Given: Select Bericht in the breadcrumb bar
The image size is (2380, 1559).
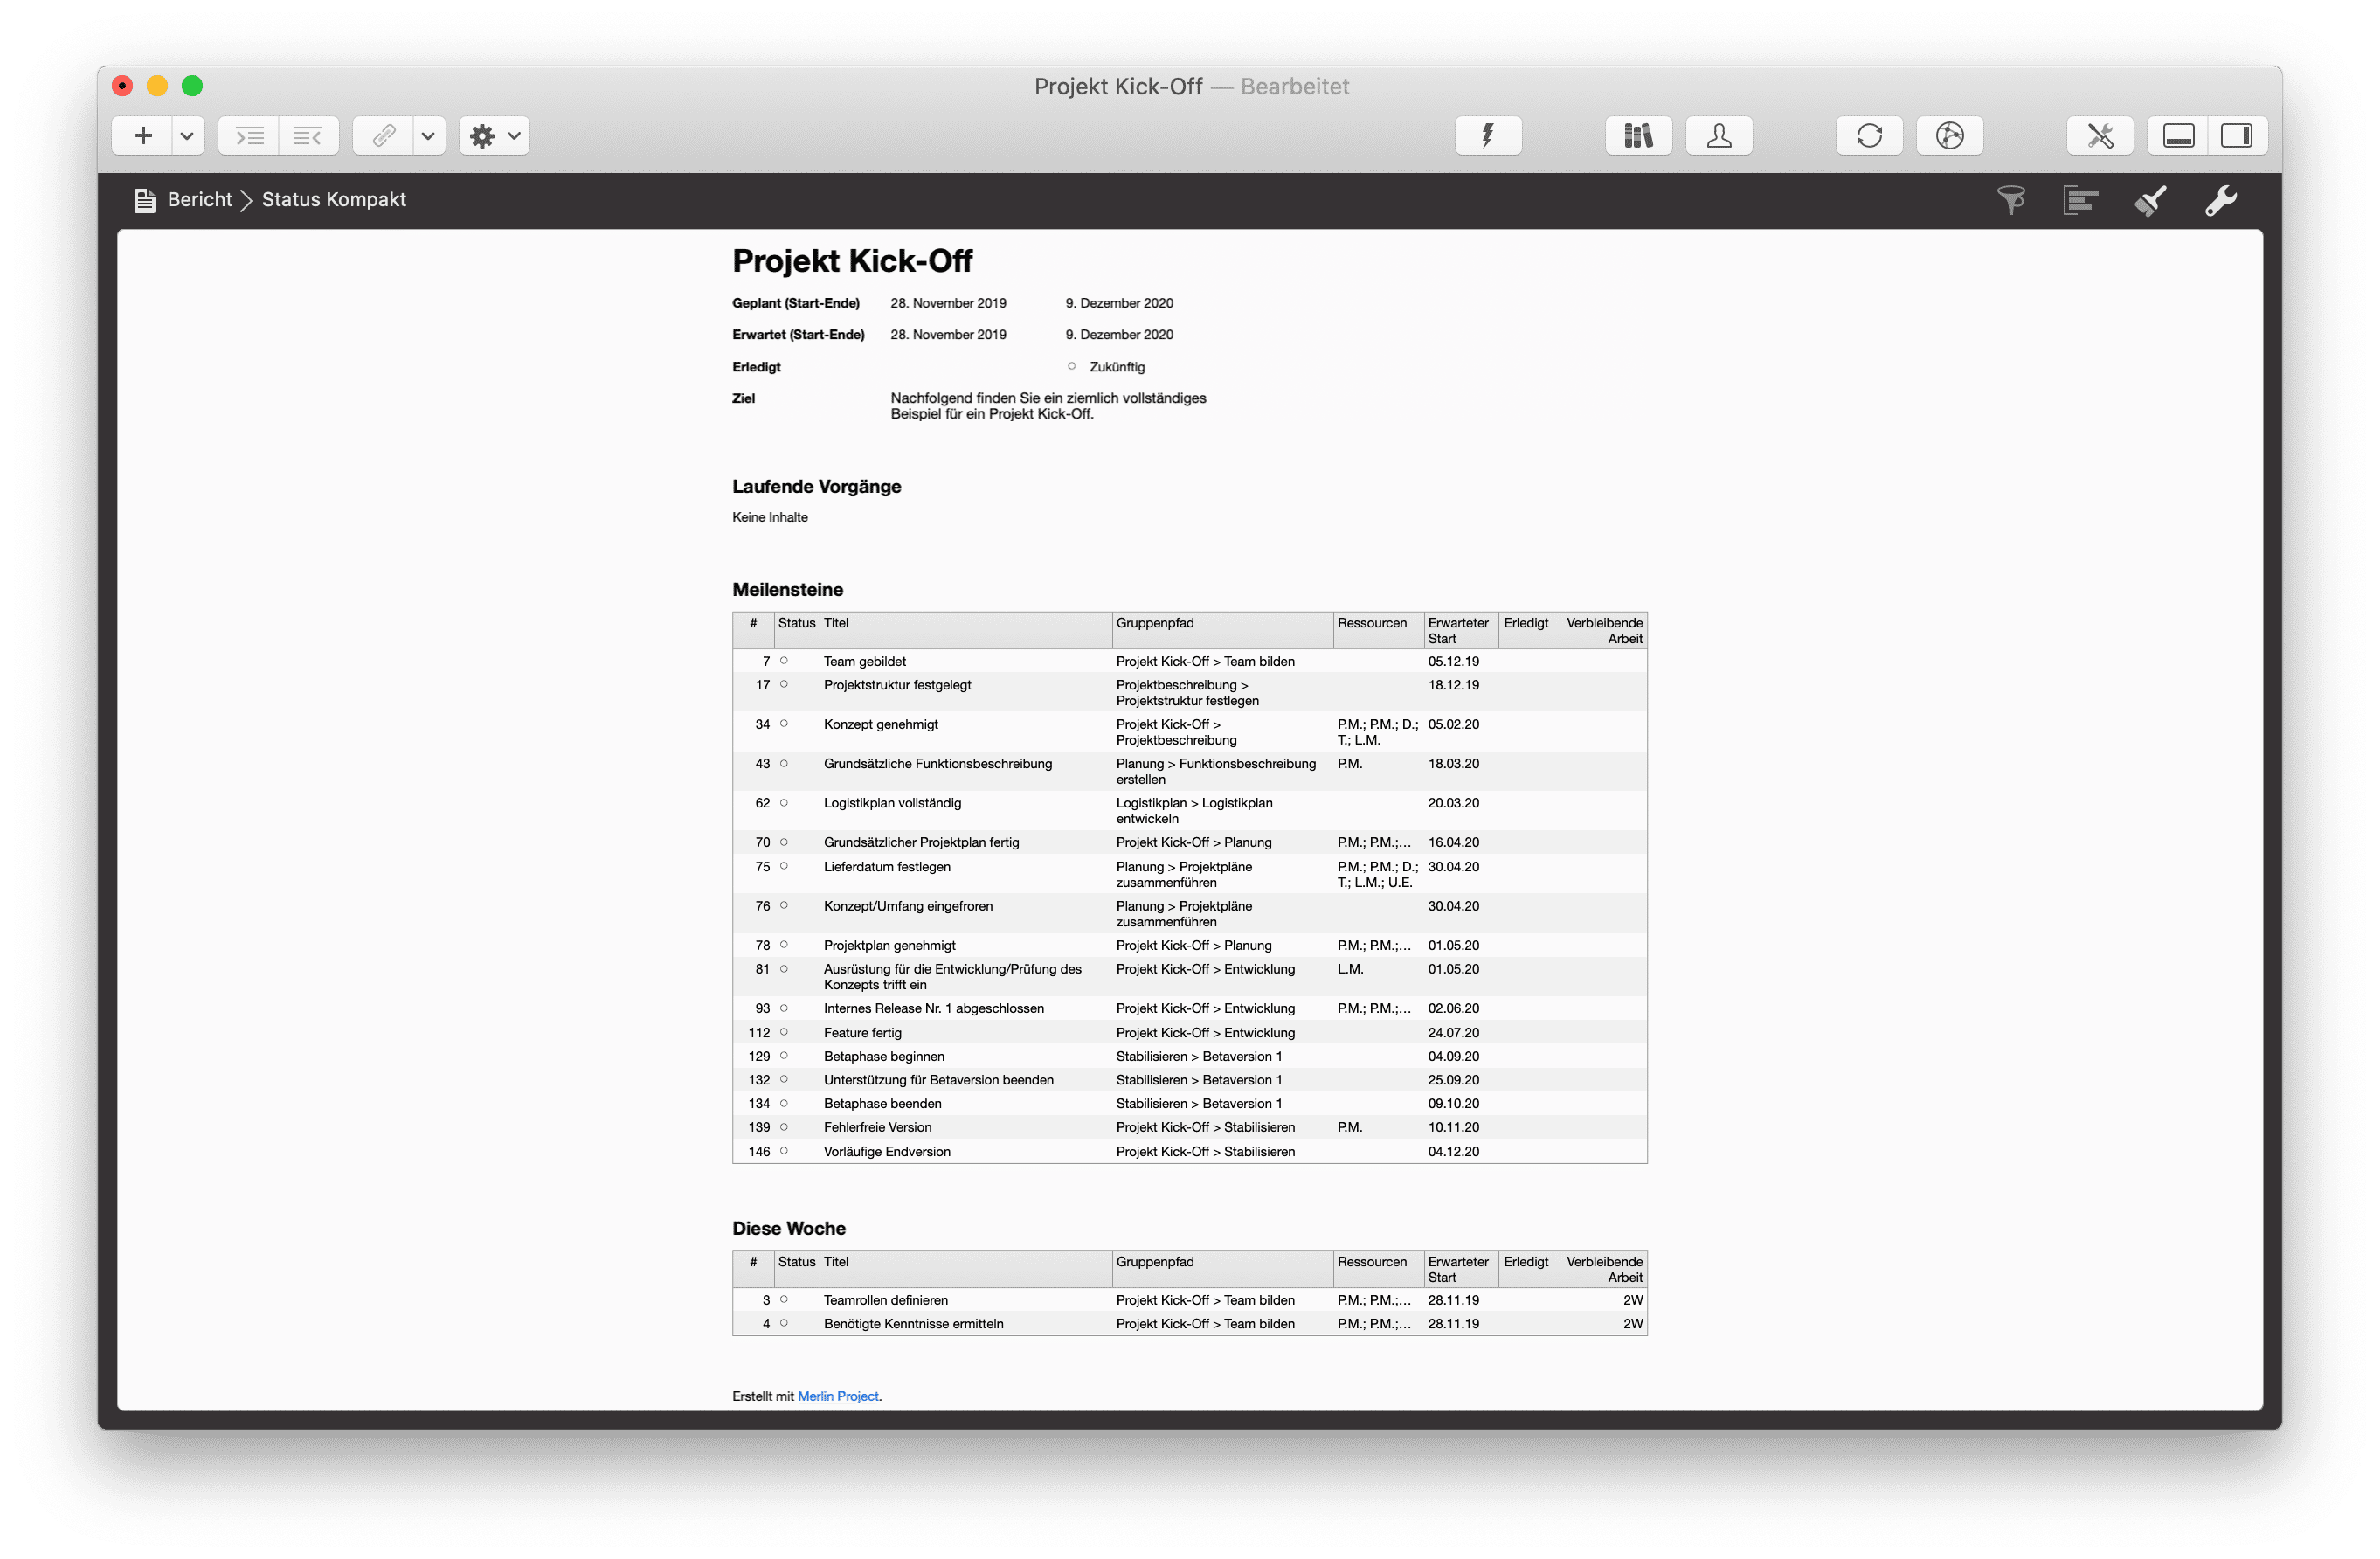Looking at the screenshot, I should (x=199, y=200).
